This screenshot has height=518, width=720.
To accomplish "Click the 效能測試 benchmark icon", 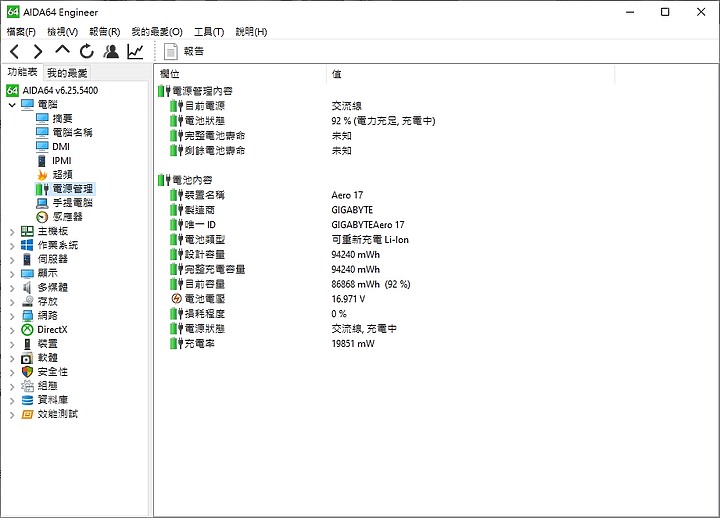I will click(28, 414).
